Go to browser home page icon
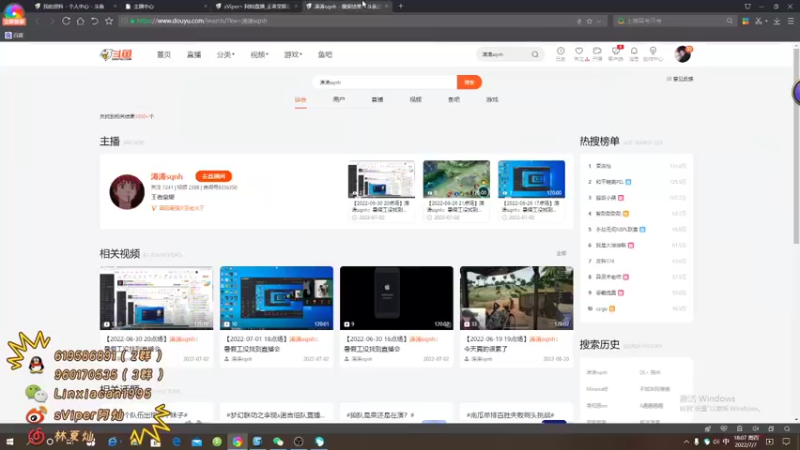800x450 pixels. click(81, 21)
